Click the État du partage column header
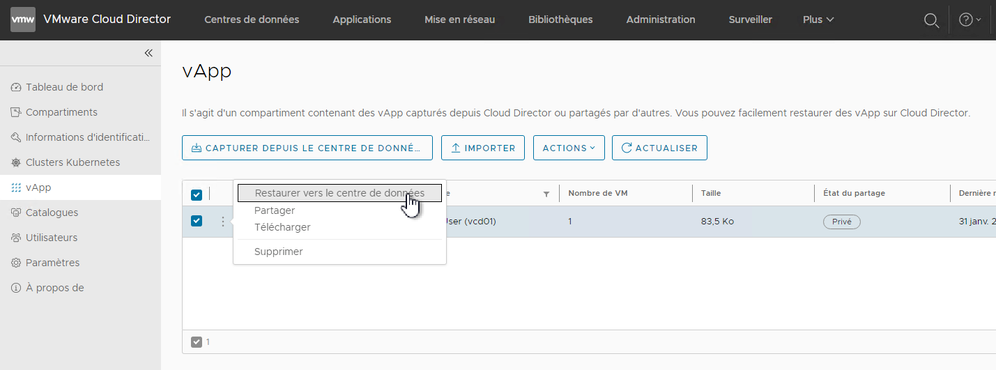The width and height of the screenshot is (996, 370). 854,193
